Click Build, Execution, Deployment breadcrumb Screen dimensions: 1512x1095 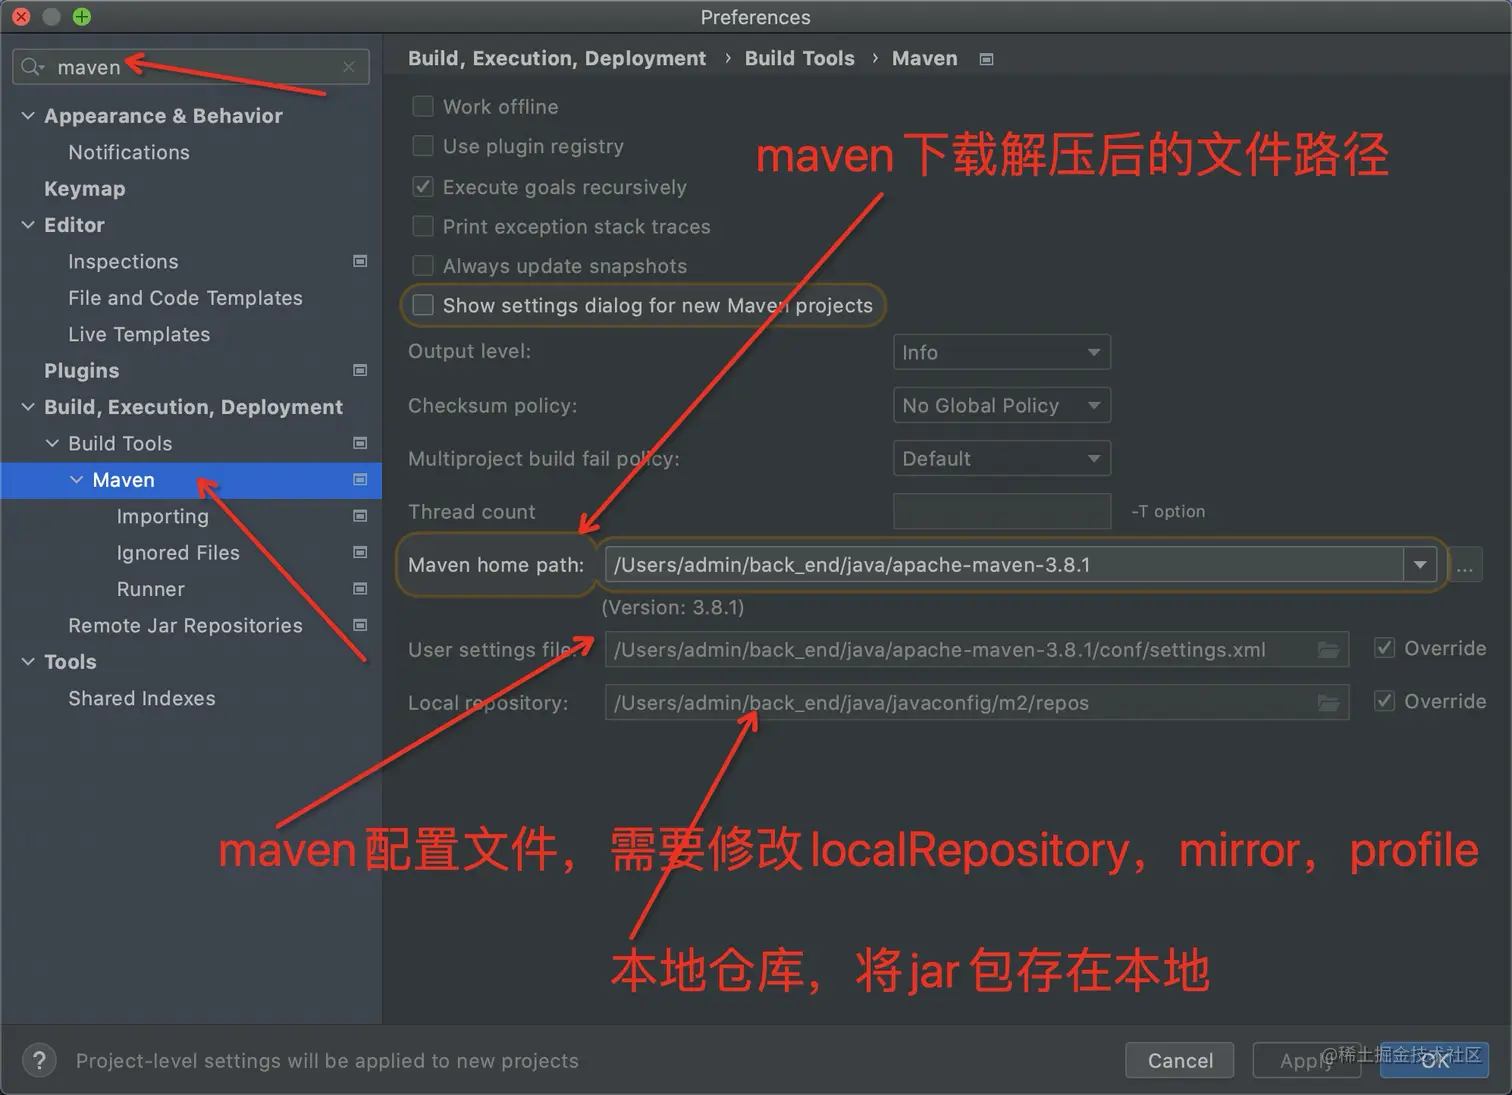click(557, 58)
